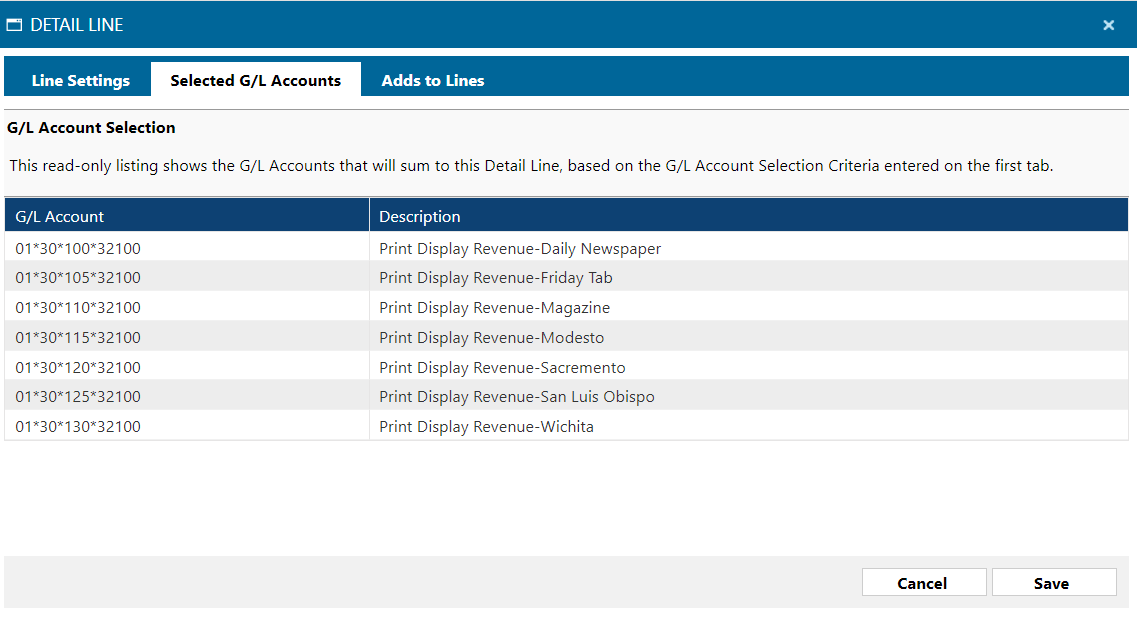
Task: Click Print Display Revenue-Wichita description
Action: coord(486,426)
